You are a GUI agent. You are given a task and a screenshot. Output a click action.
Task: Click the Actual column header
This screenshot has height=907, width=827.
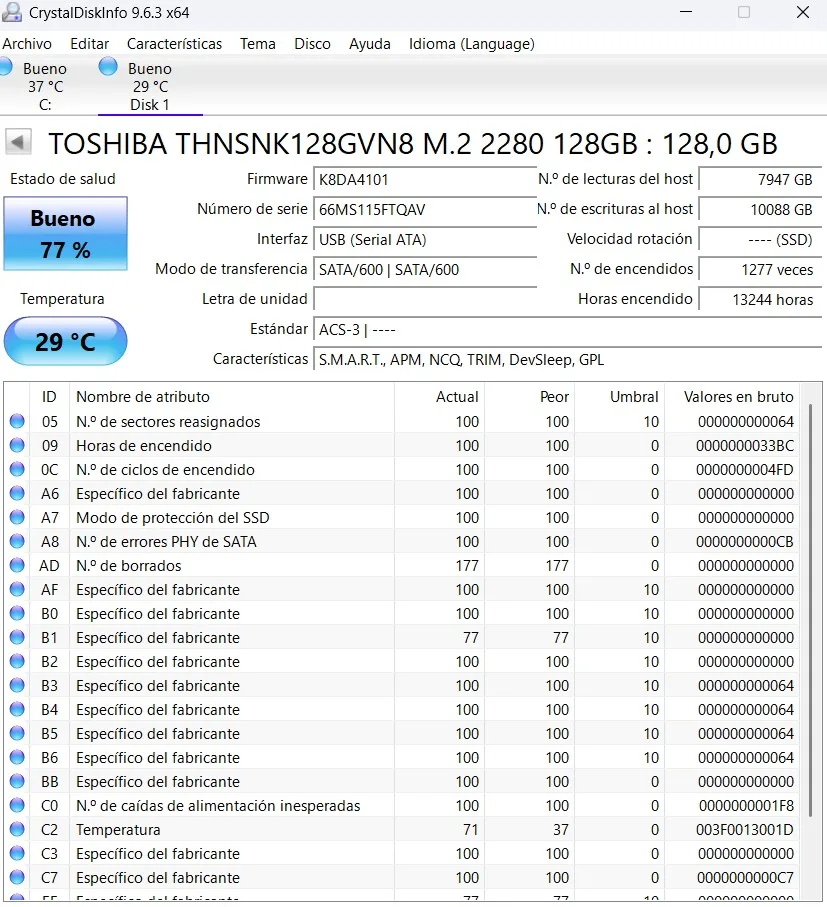point(440,397)
